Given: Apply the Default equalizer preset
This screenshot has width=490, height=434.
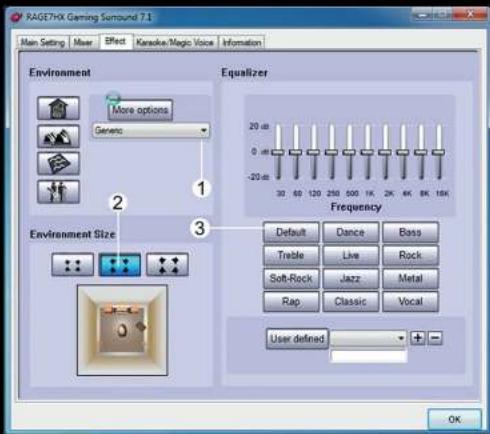Looking at the screenshot, I should point(291,232).
